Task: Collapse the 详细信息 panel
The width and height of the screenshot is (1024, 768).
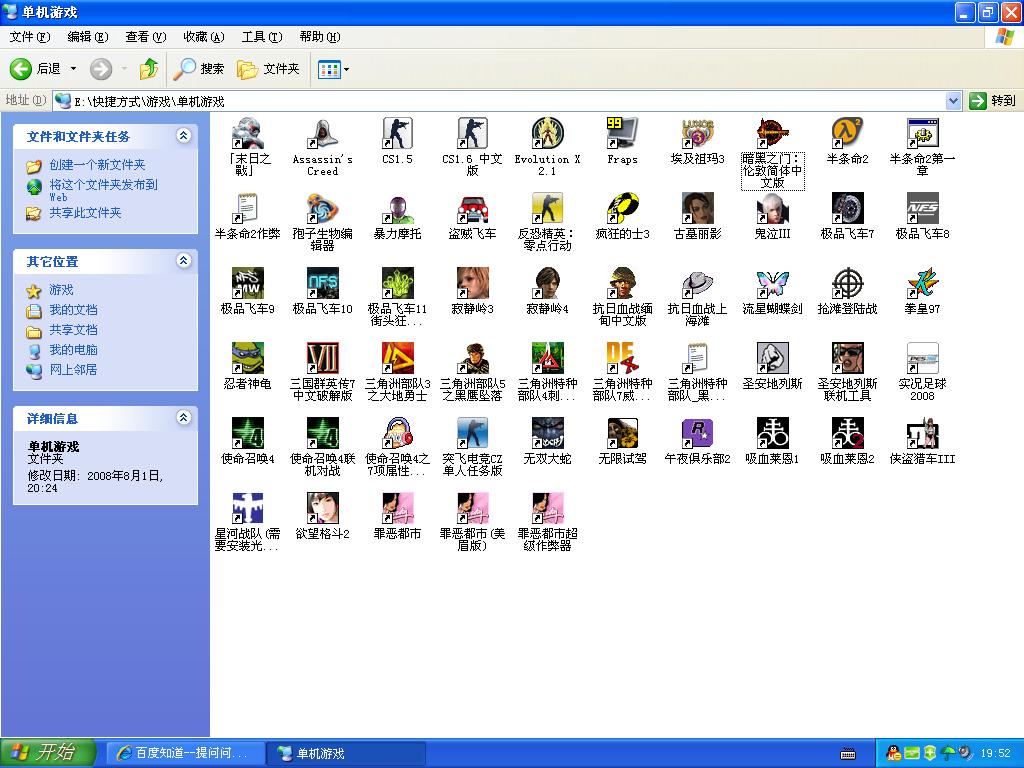Action: click(x=184, y=417)
